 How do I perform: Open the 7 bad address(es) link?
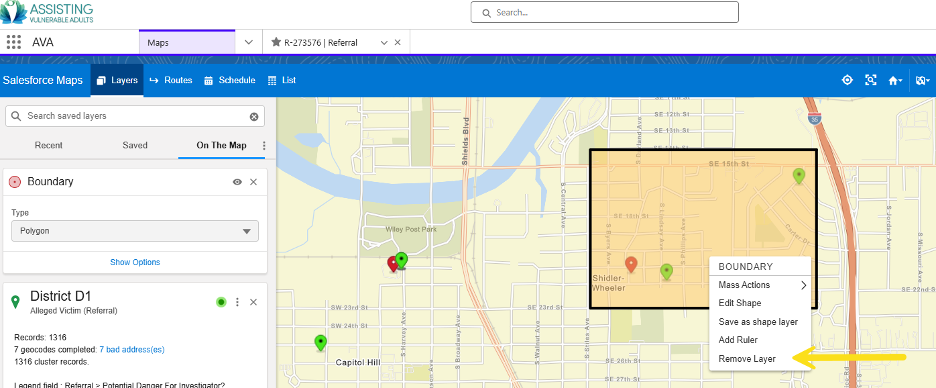132,349
